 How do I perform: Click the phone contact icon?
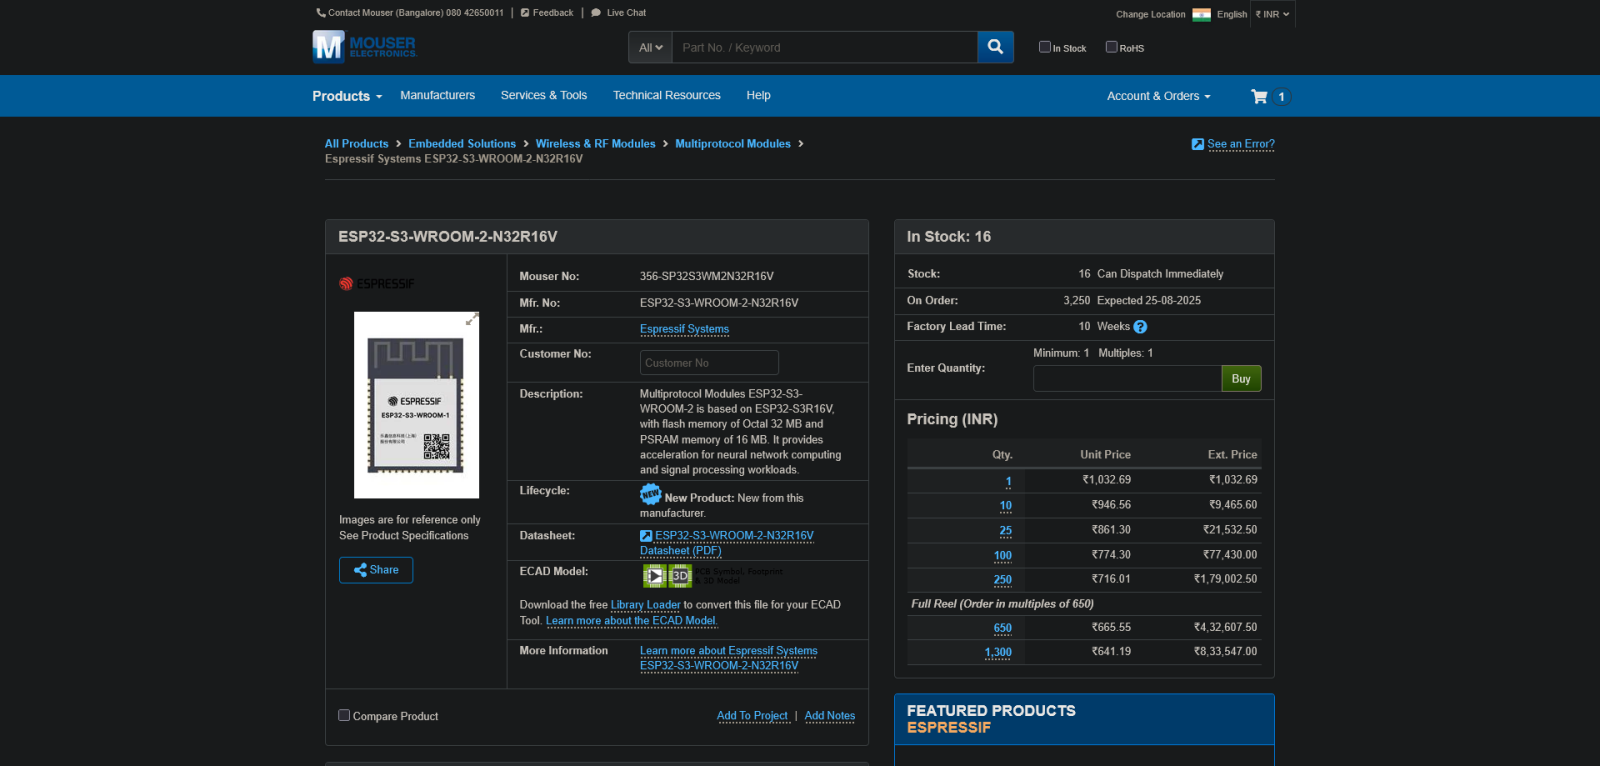coord(321,13)
